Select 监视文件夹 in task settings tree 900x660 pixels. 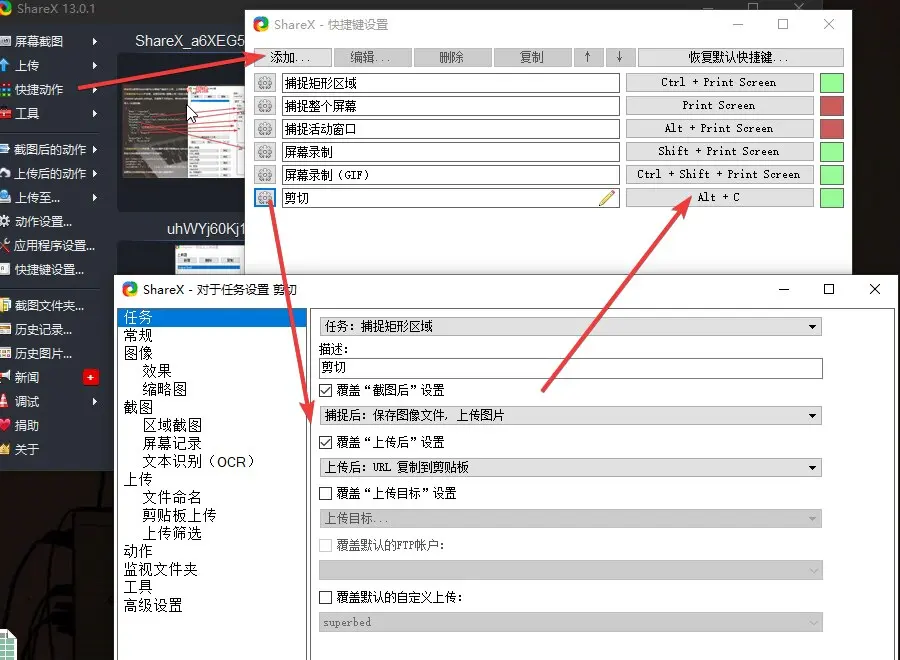[161, 569]
